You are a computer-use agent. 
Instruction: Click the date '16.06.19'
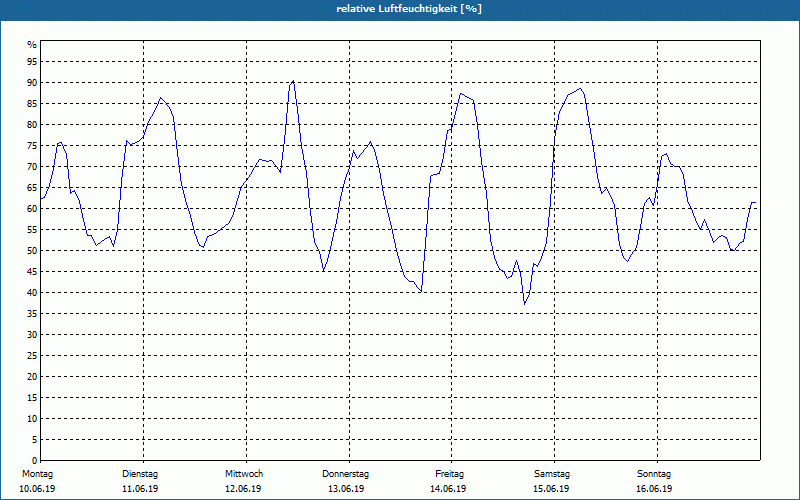tap(654, 489)
